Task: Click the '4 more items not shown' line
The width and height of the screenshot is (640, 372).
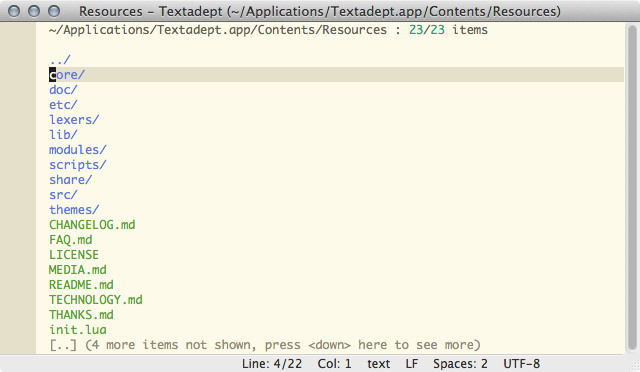Action: [x=265, y=345]
